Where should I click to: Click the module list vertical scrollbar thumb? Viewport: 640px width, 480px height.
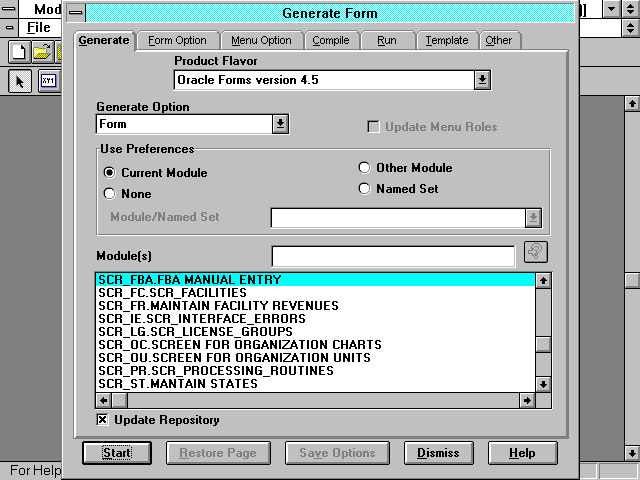click(543, 345)
